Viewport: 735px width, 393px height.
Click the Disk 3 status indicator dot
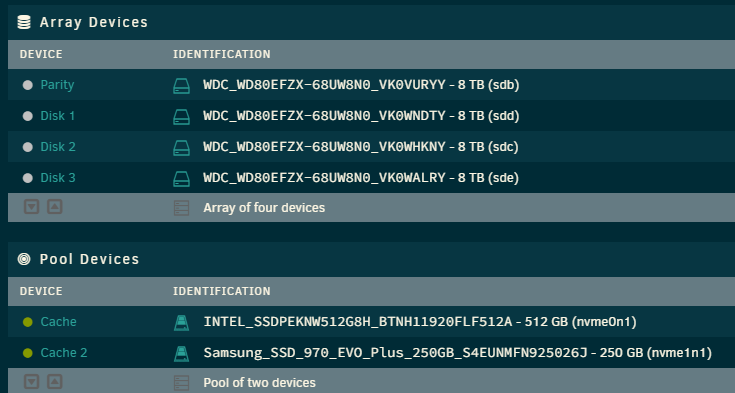click(28, 178)
